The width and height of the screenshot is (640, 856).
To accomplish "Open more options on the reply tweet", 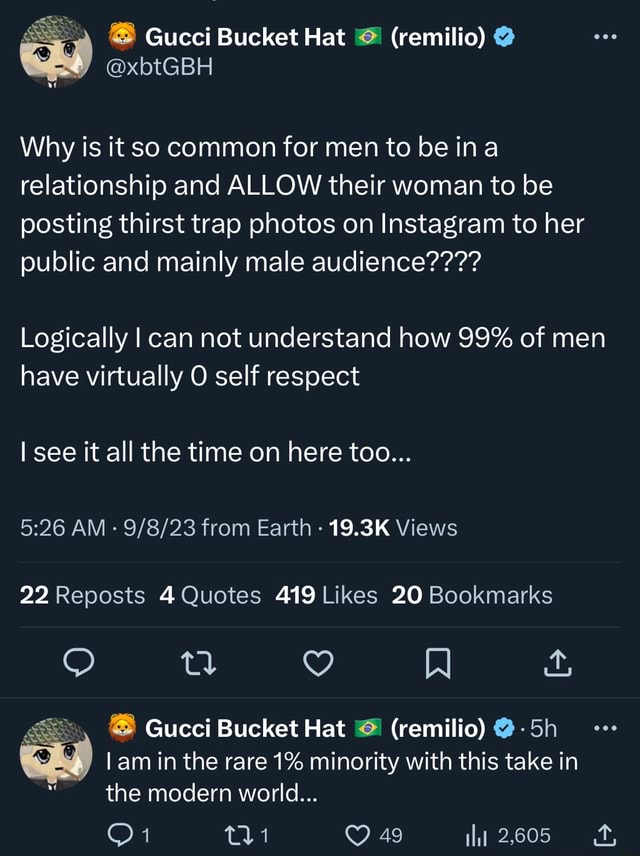I will pyautogui.click(x=606, y=727).
